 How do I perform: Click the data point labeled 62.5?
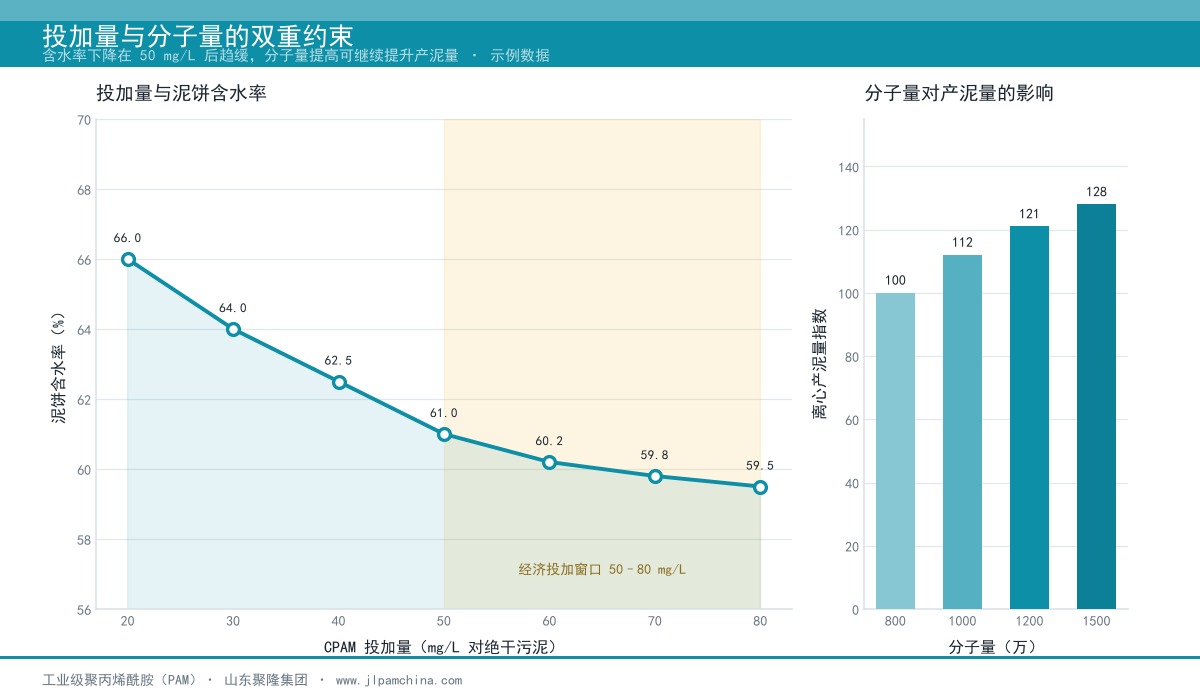tap(339, 382)
